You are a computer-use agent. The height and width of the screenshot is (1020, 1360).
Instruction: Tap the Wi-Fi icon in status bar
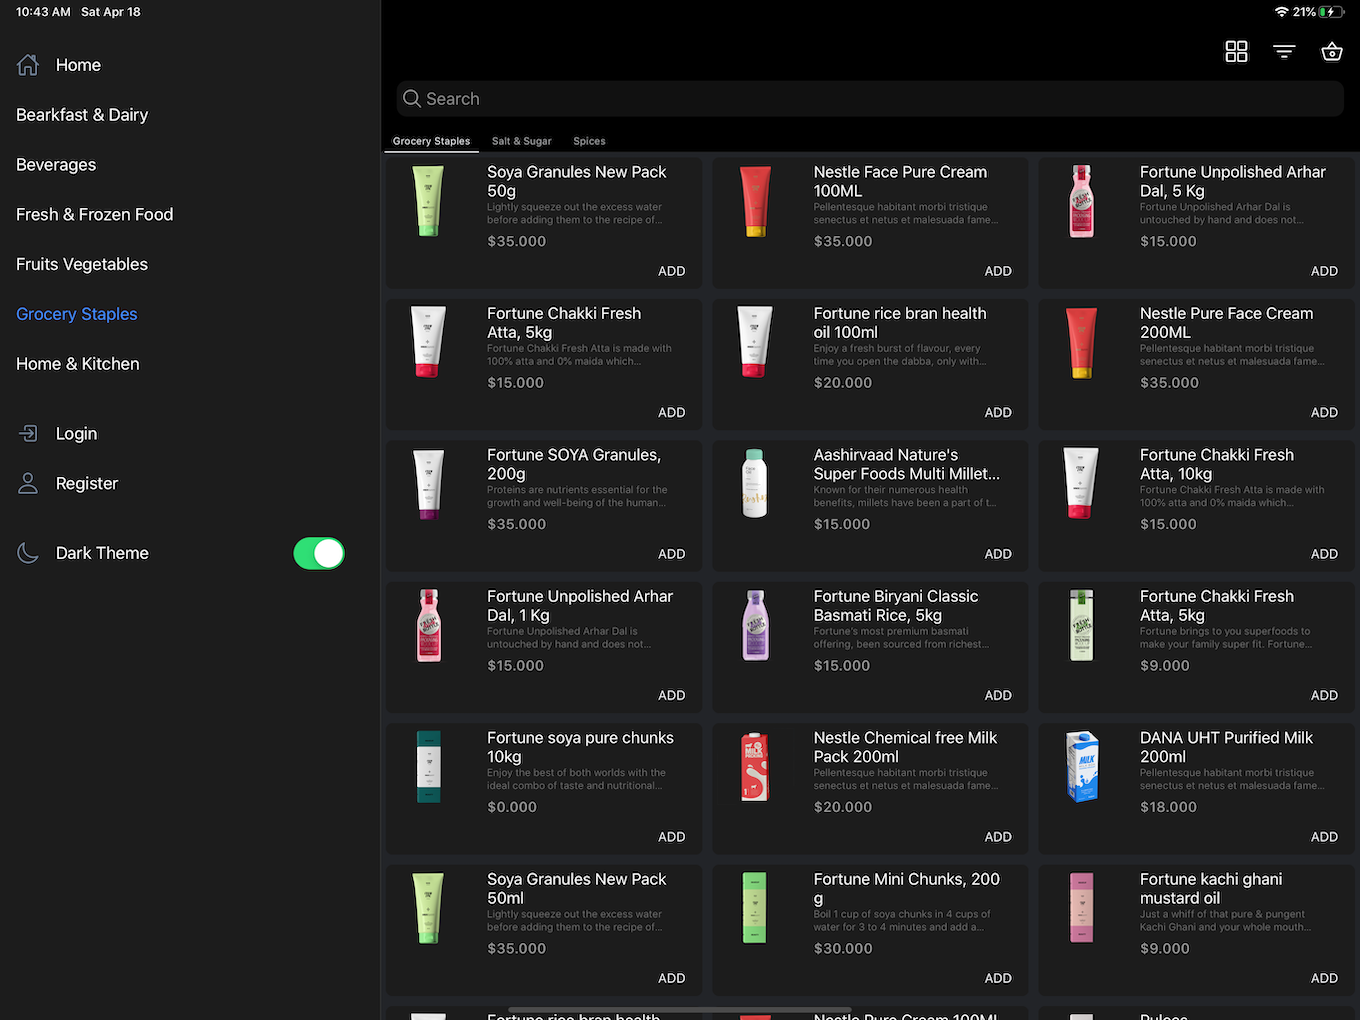click(1282, 12)
